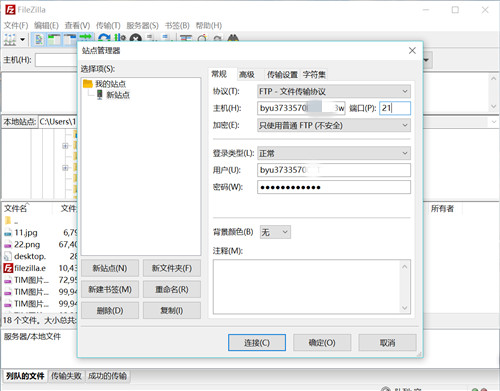Screen dimensions: 500x391
Task: Open the 传输(T) menu
Action: pyautogui.click(x=108, y=25)
